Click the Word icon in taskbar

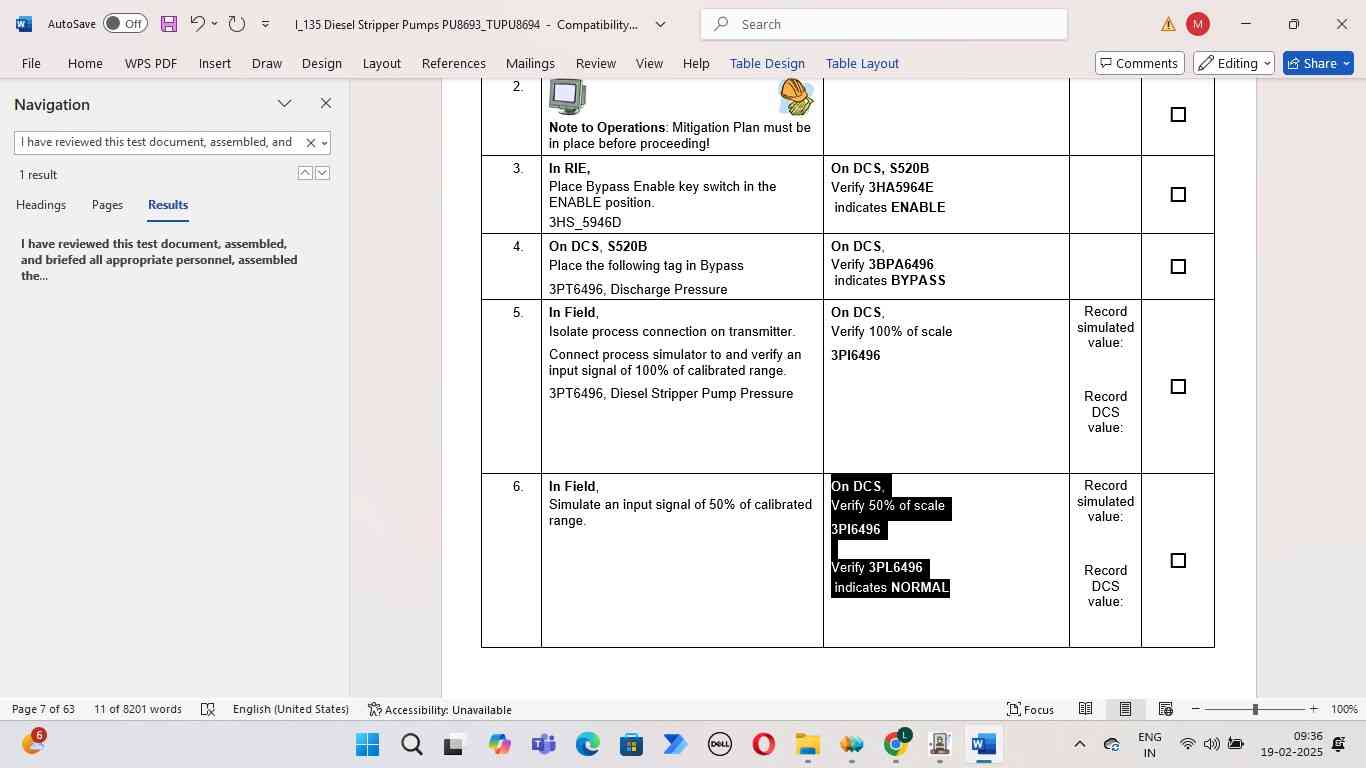(984, 745)
